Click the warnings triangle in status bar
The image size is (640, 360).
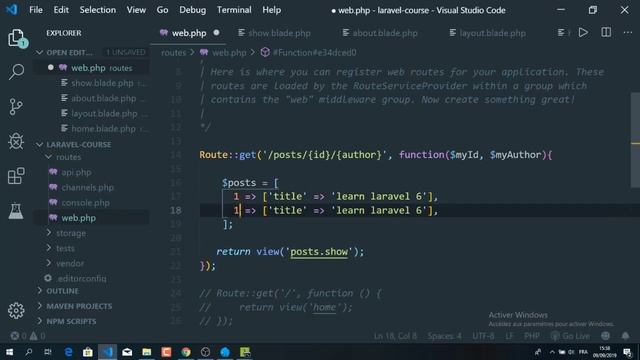(x=33, y=336)
